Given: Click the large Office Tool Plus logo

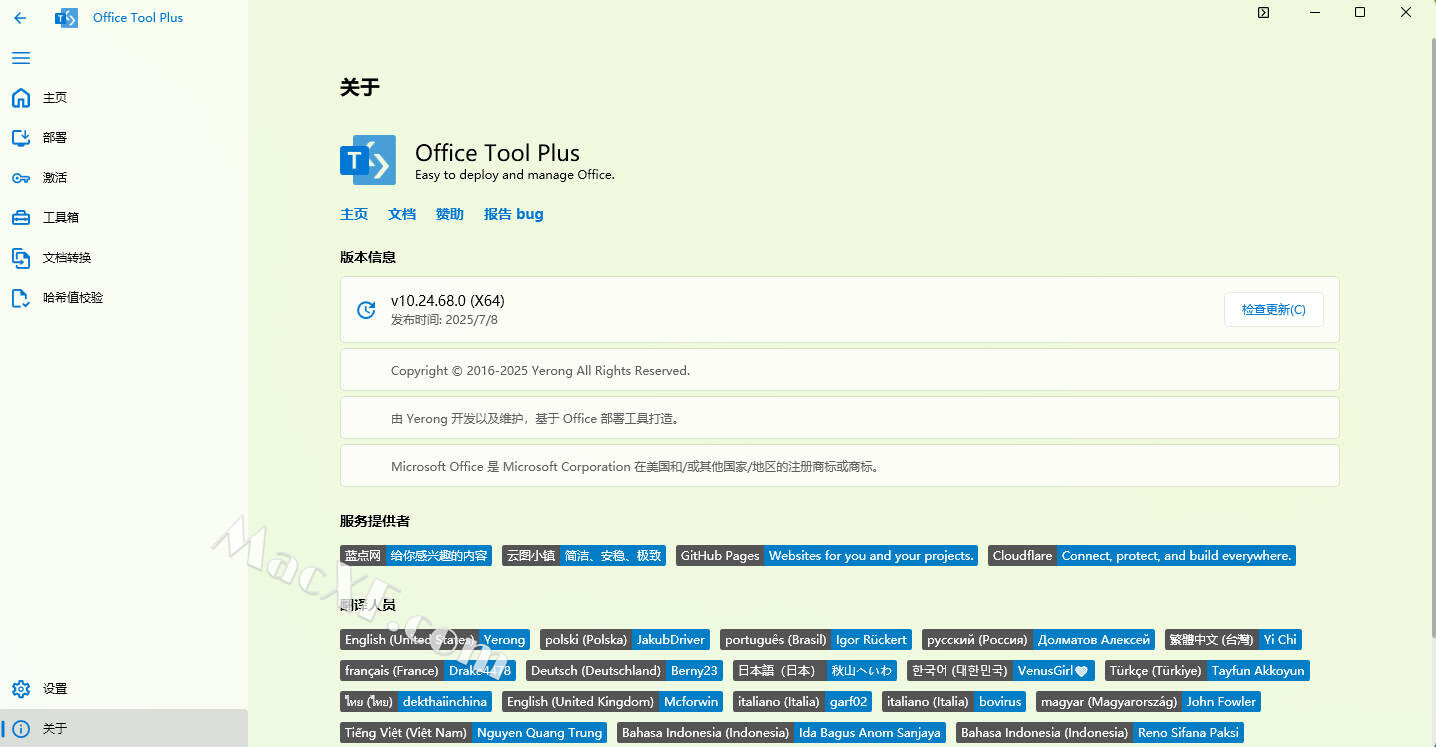Looking at the screenshot, I should (368, 160).
